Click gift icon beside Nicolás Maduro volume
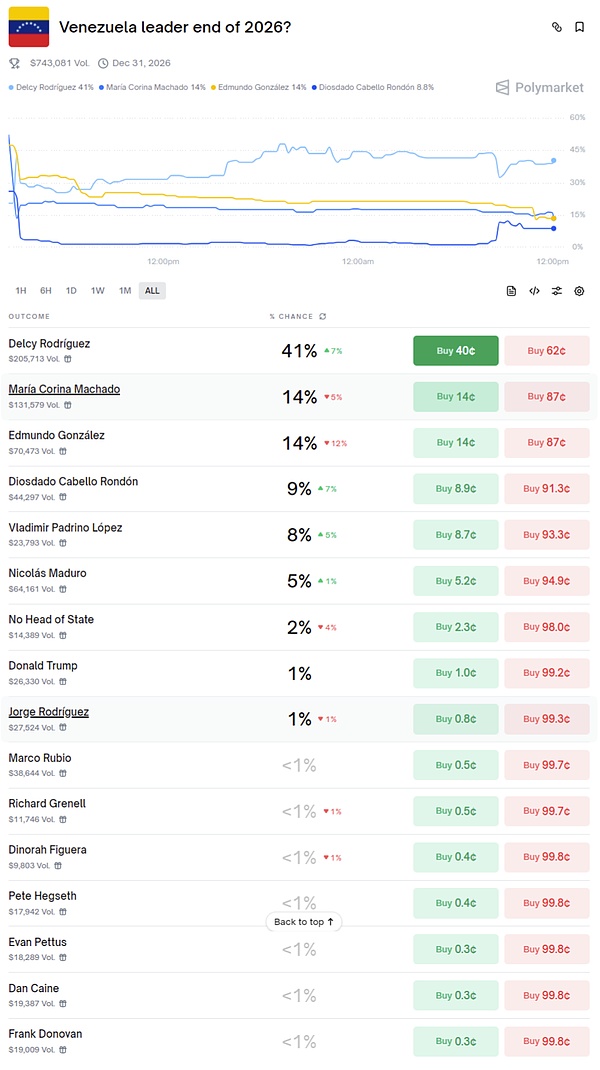Screen dimensions: 600x1070 (65, 588)
